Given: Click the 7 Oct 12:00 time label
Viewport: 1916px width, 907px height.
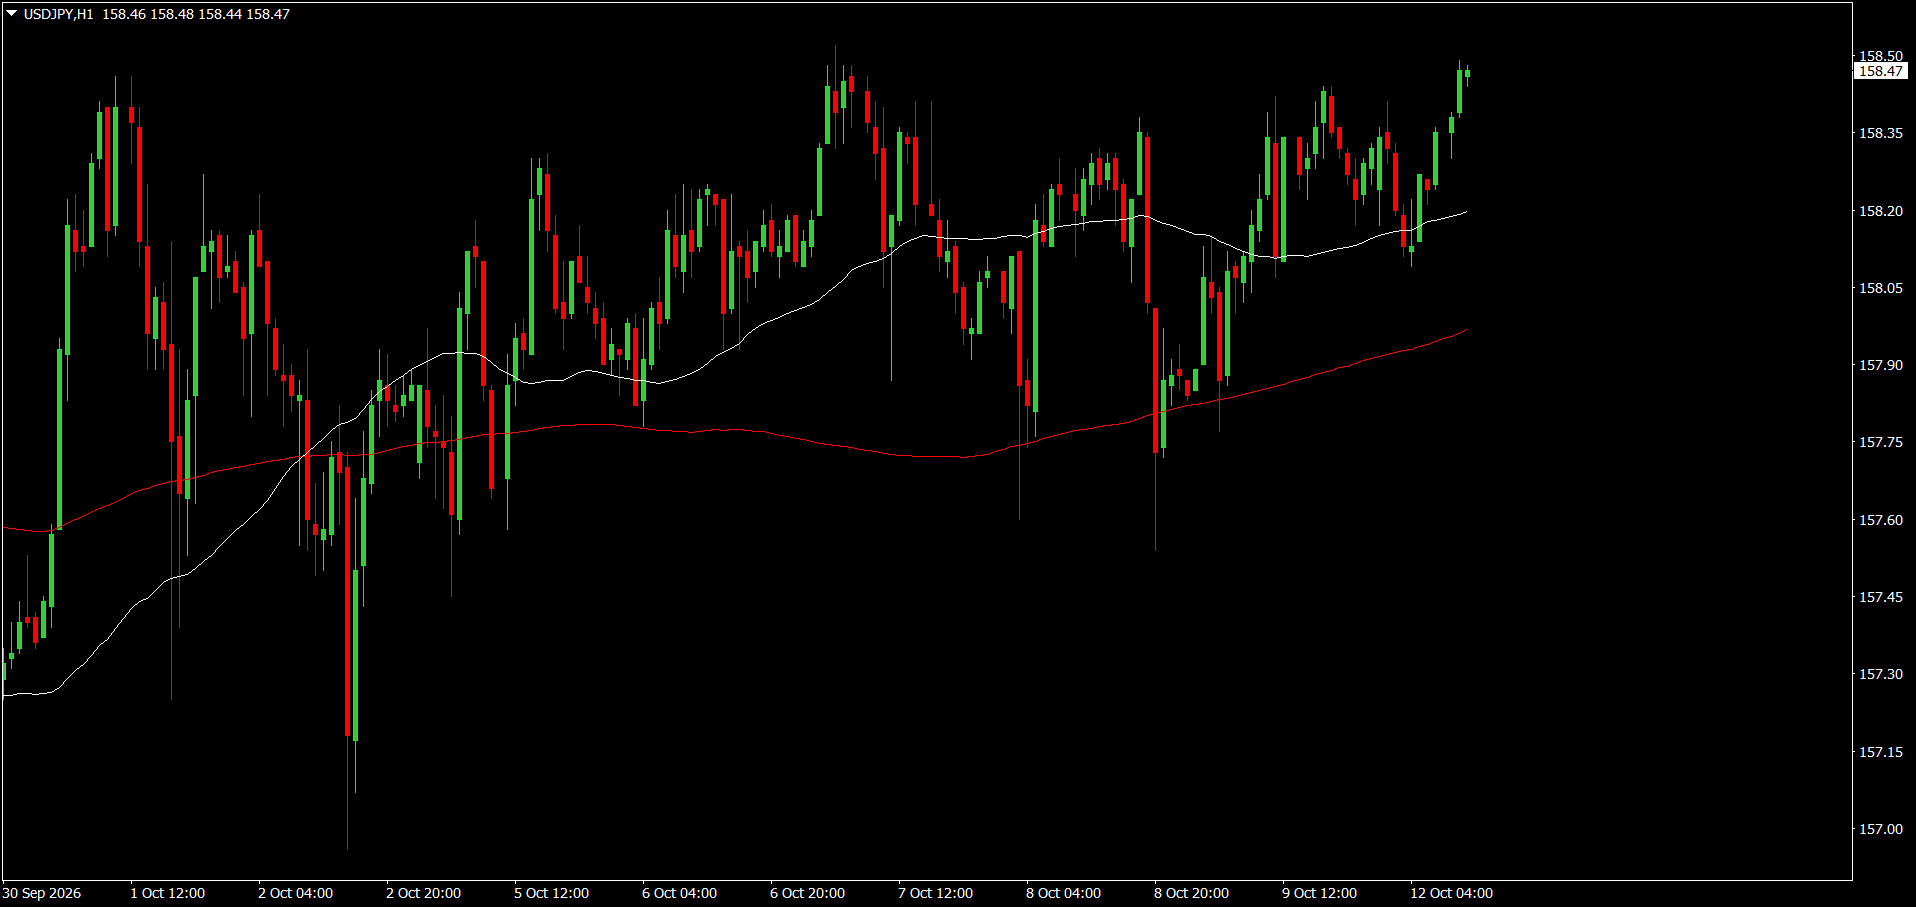Looking at the screenshot, I should click(x=936, y=893).
